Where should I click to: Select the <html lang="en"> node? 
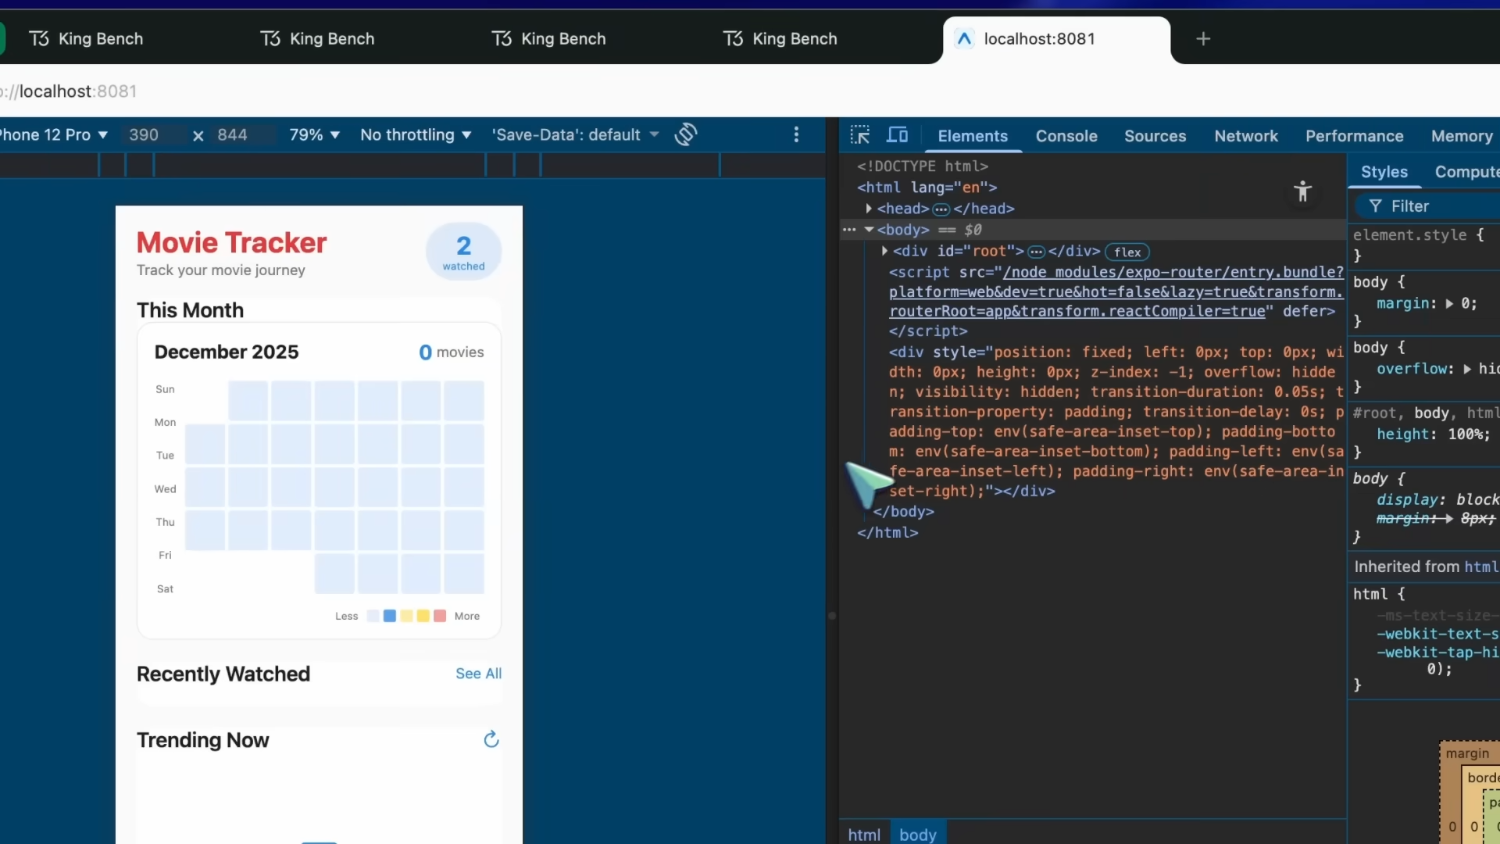927,187
